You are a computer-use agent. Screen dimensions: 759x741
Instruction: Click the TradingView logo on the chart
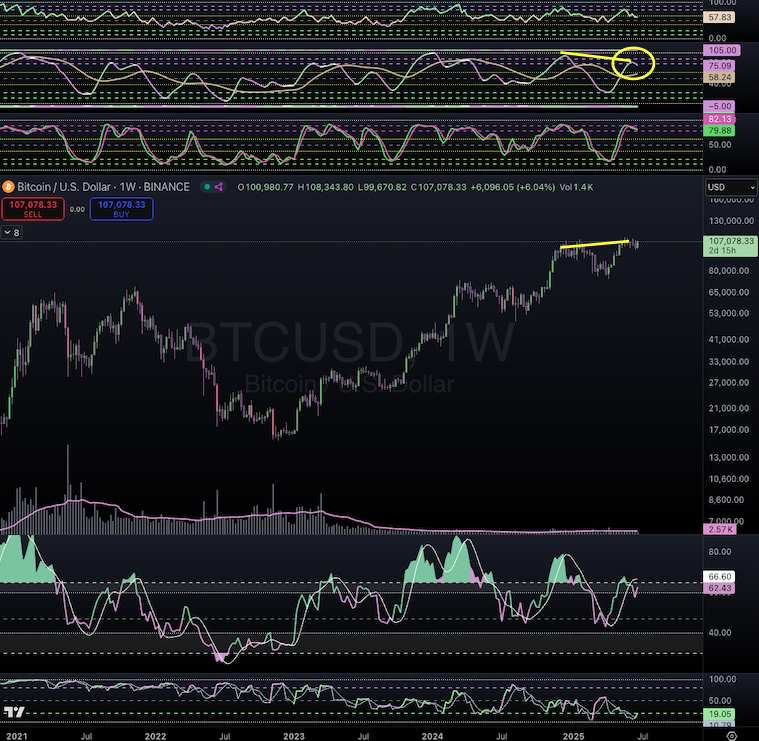click(14, 712)
